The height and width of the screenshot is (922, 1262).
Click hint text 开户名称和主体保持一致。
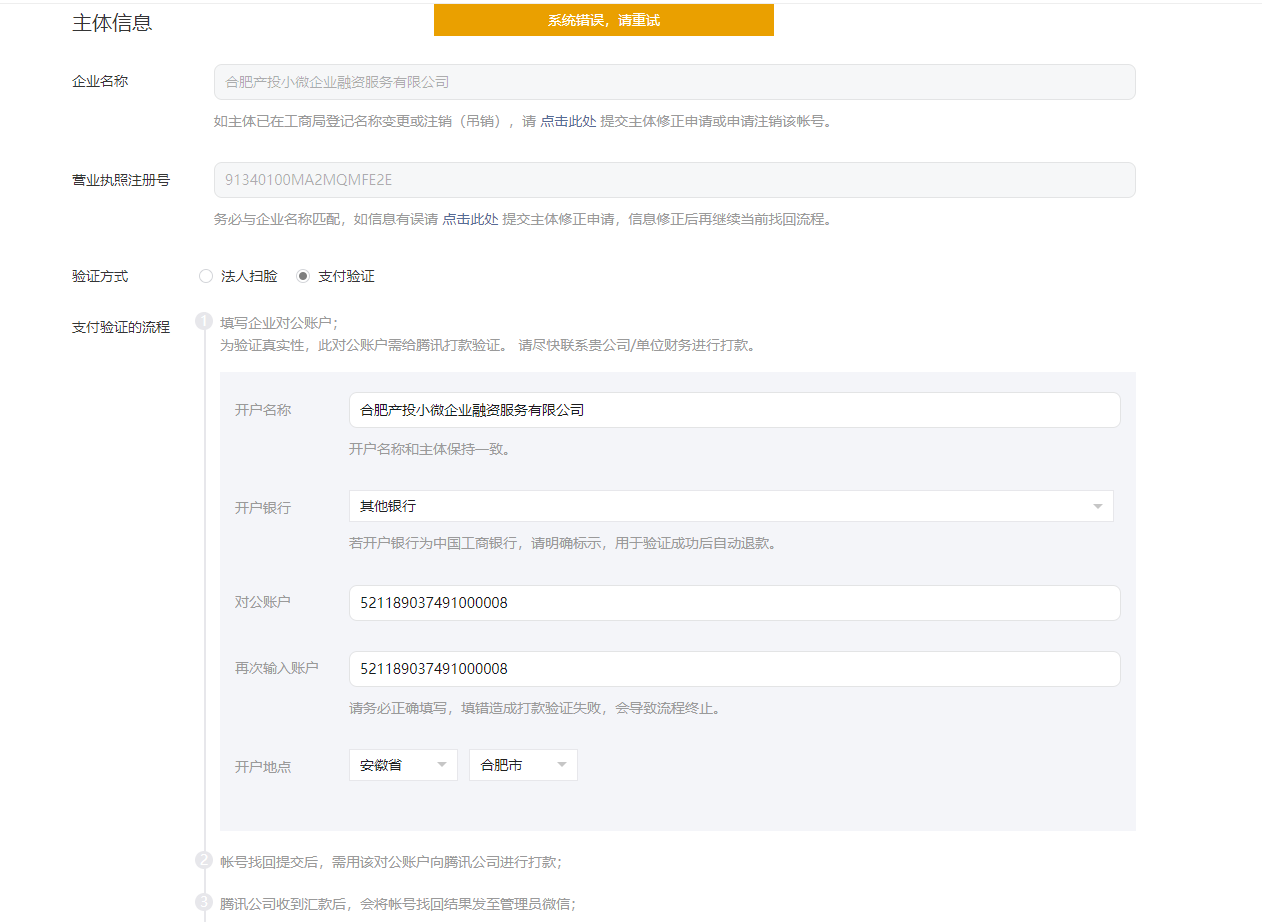coord(432,449)
